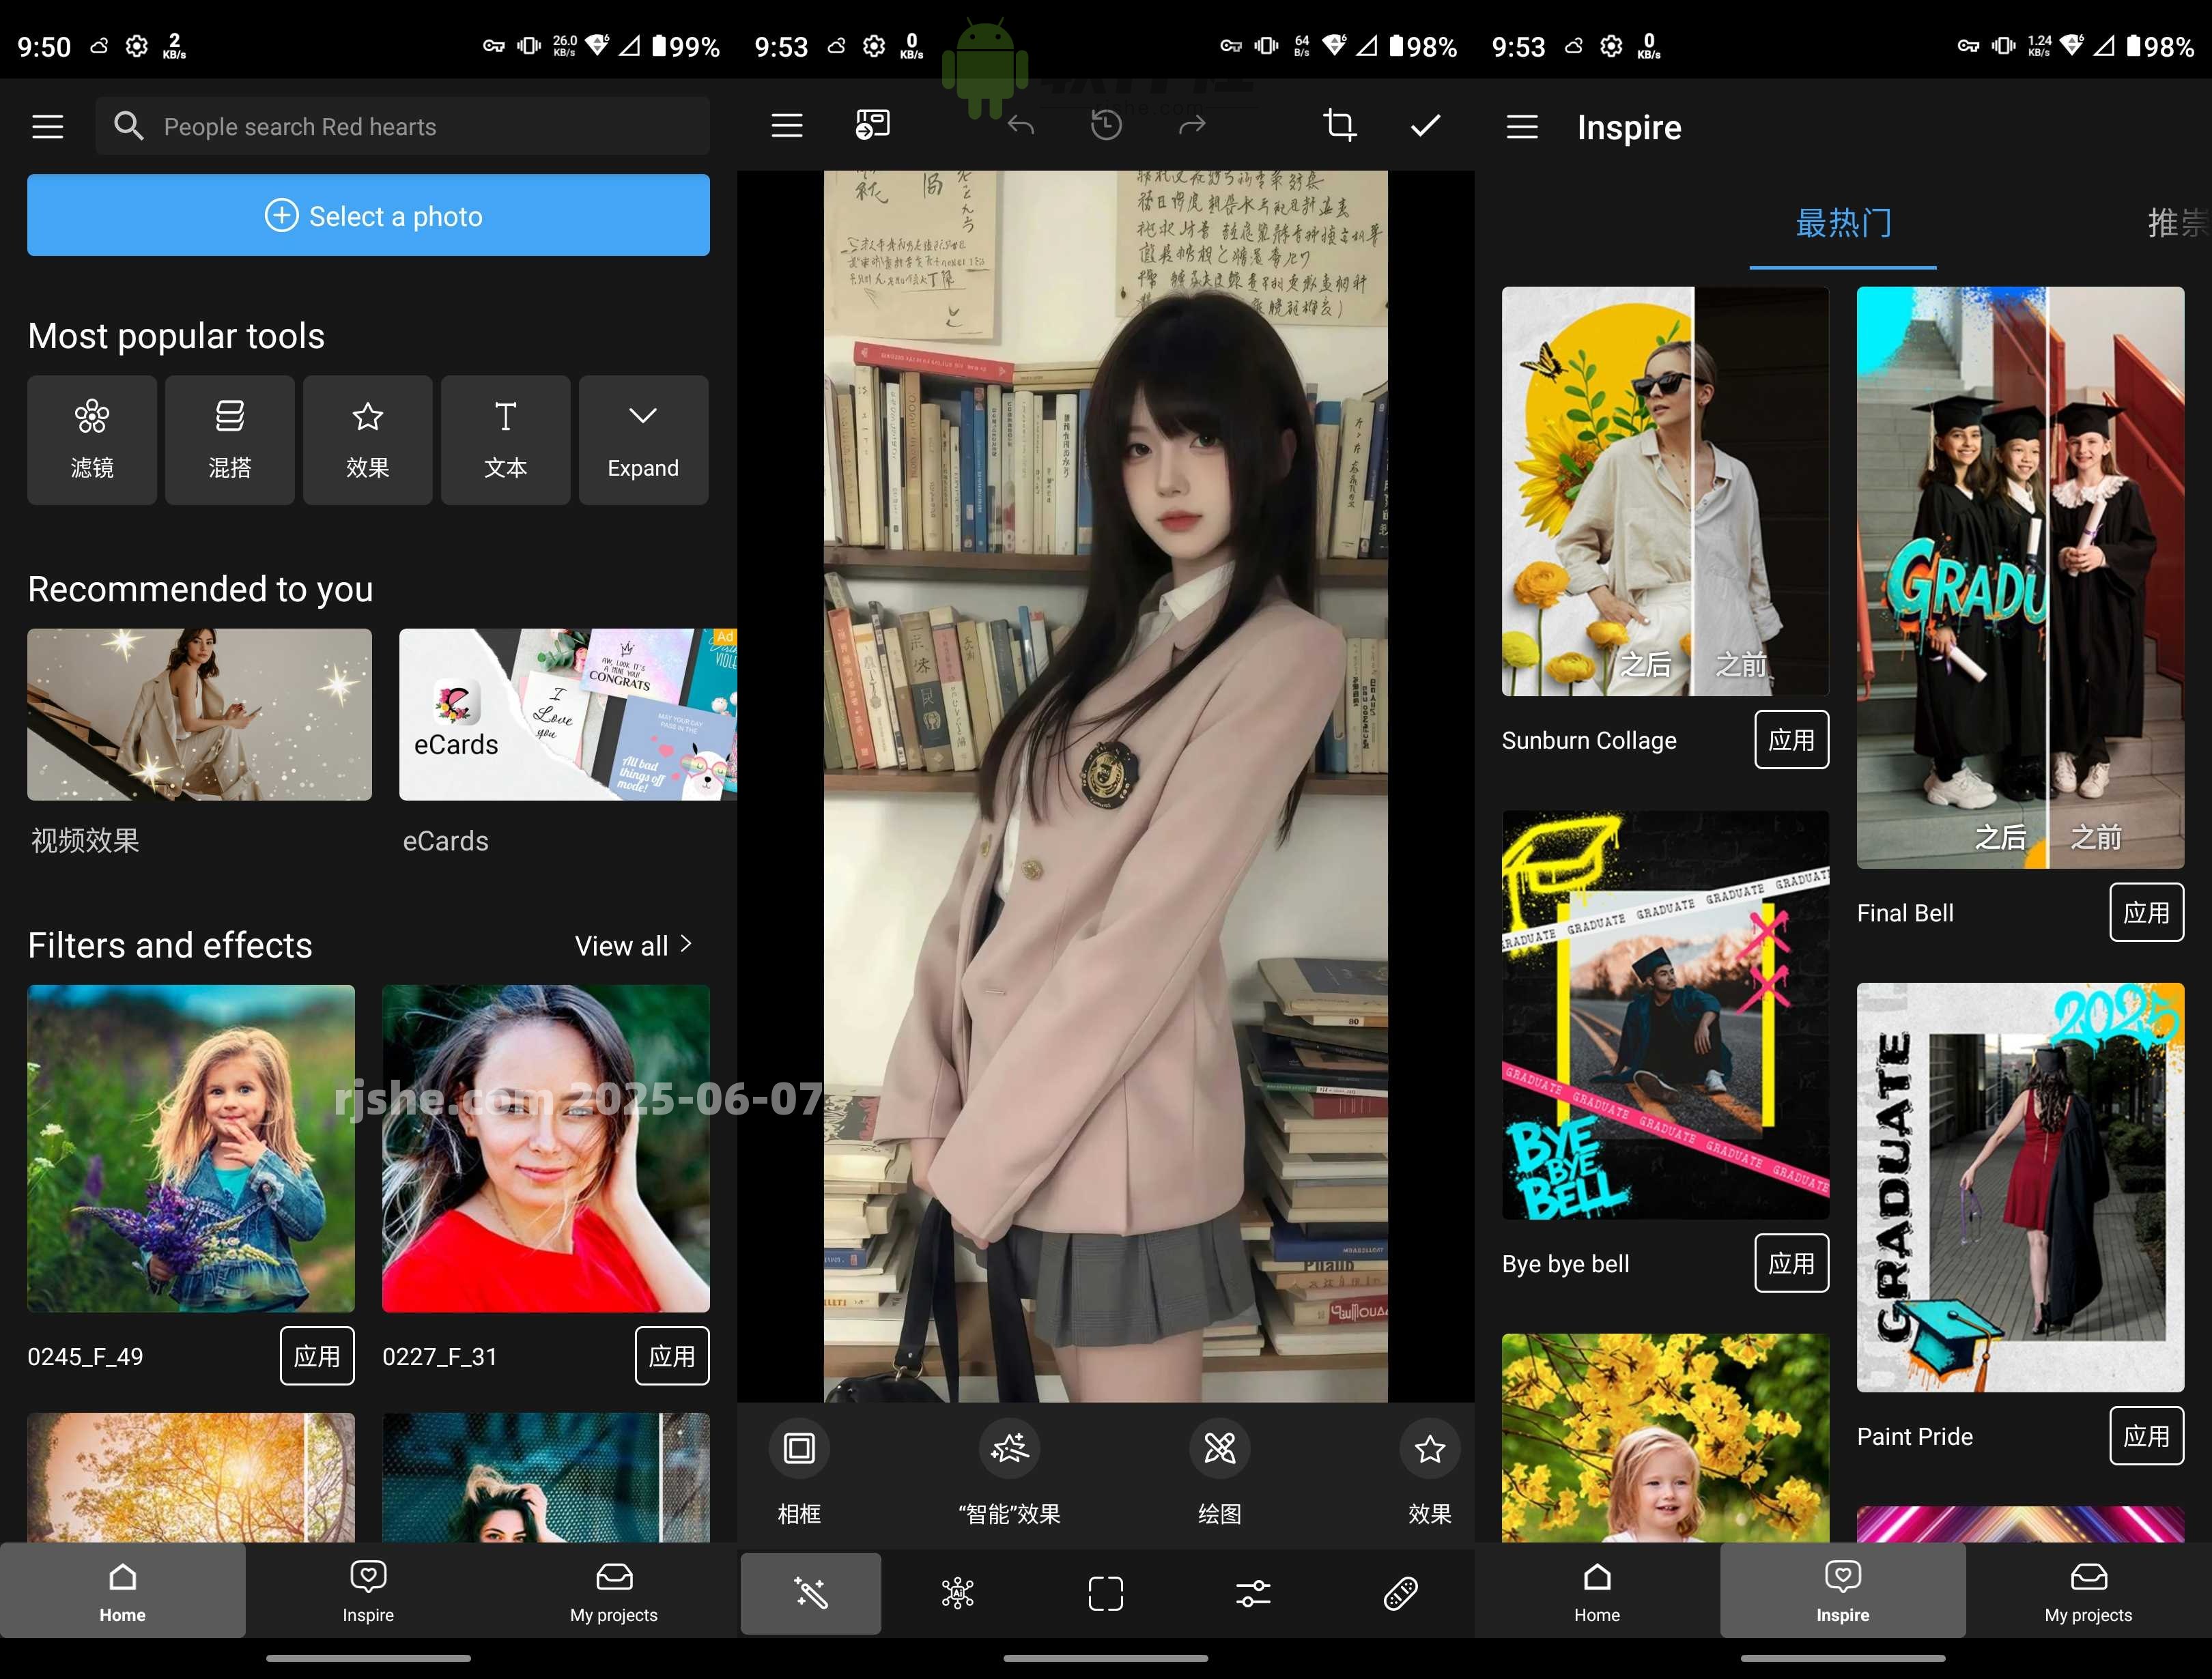Image resolution: width=2212 pixels, height=1679 pixels.
Task: Undo the last edit
Action: point(1020,125)
